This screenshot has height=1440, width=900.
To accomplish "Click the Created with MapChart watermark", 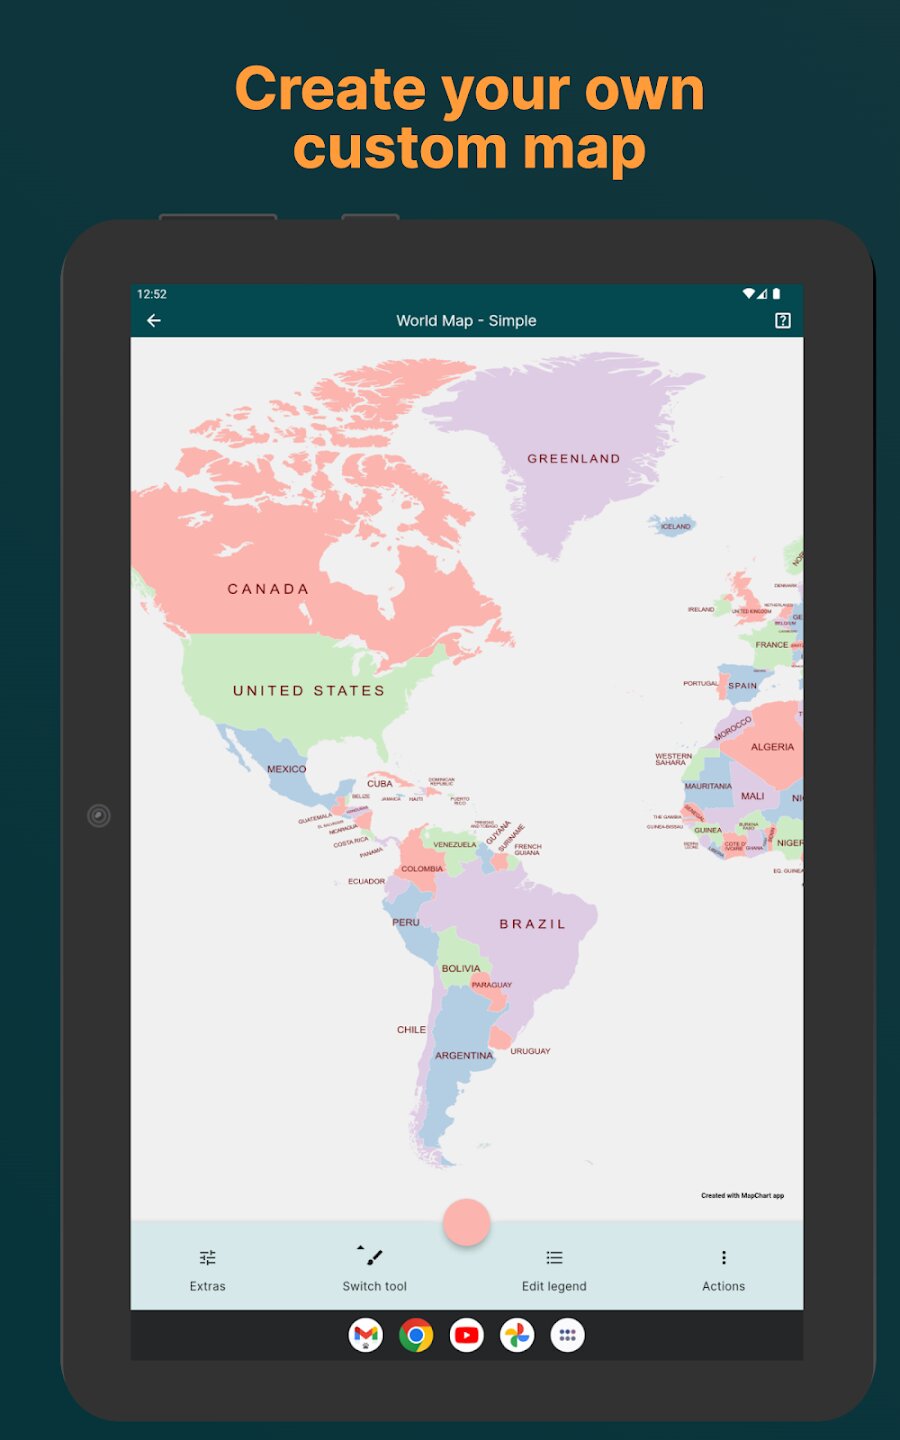I will point(743,1194).
